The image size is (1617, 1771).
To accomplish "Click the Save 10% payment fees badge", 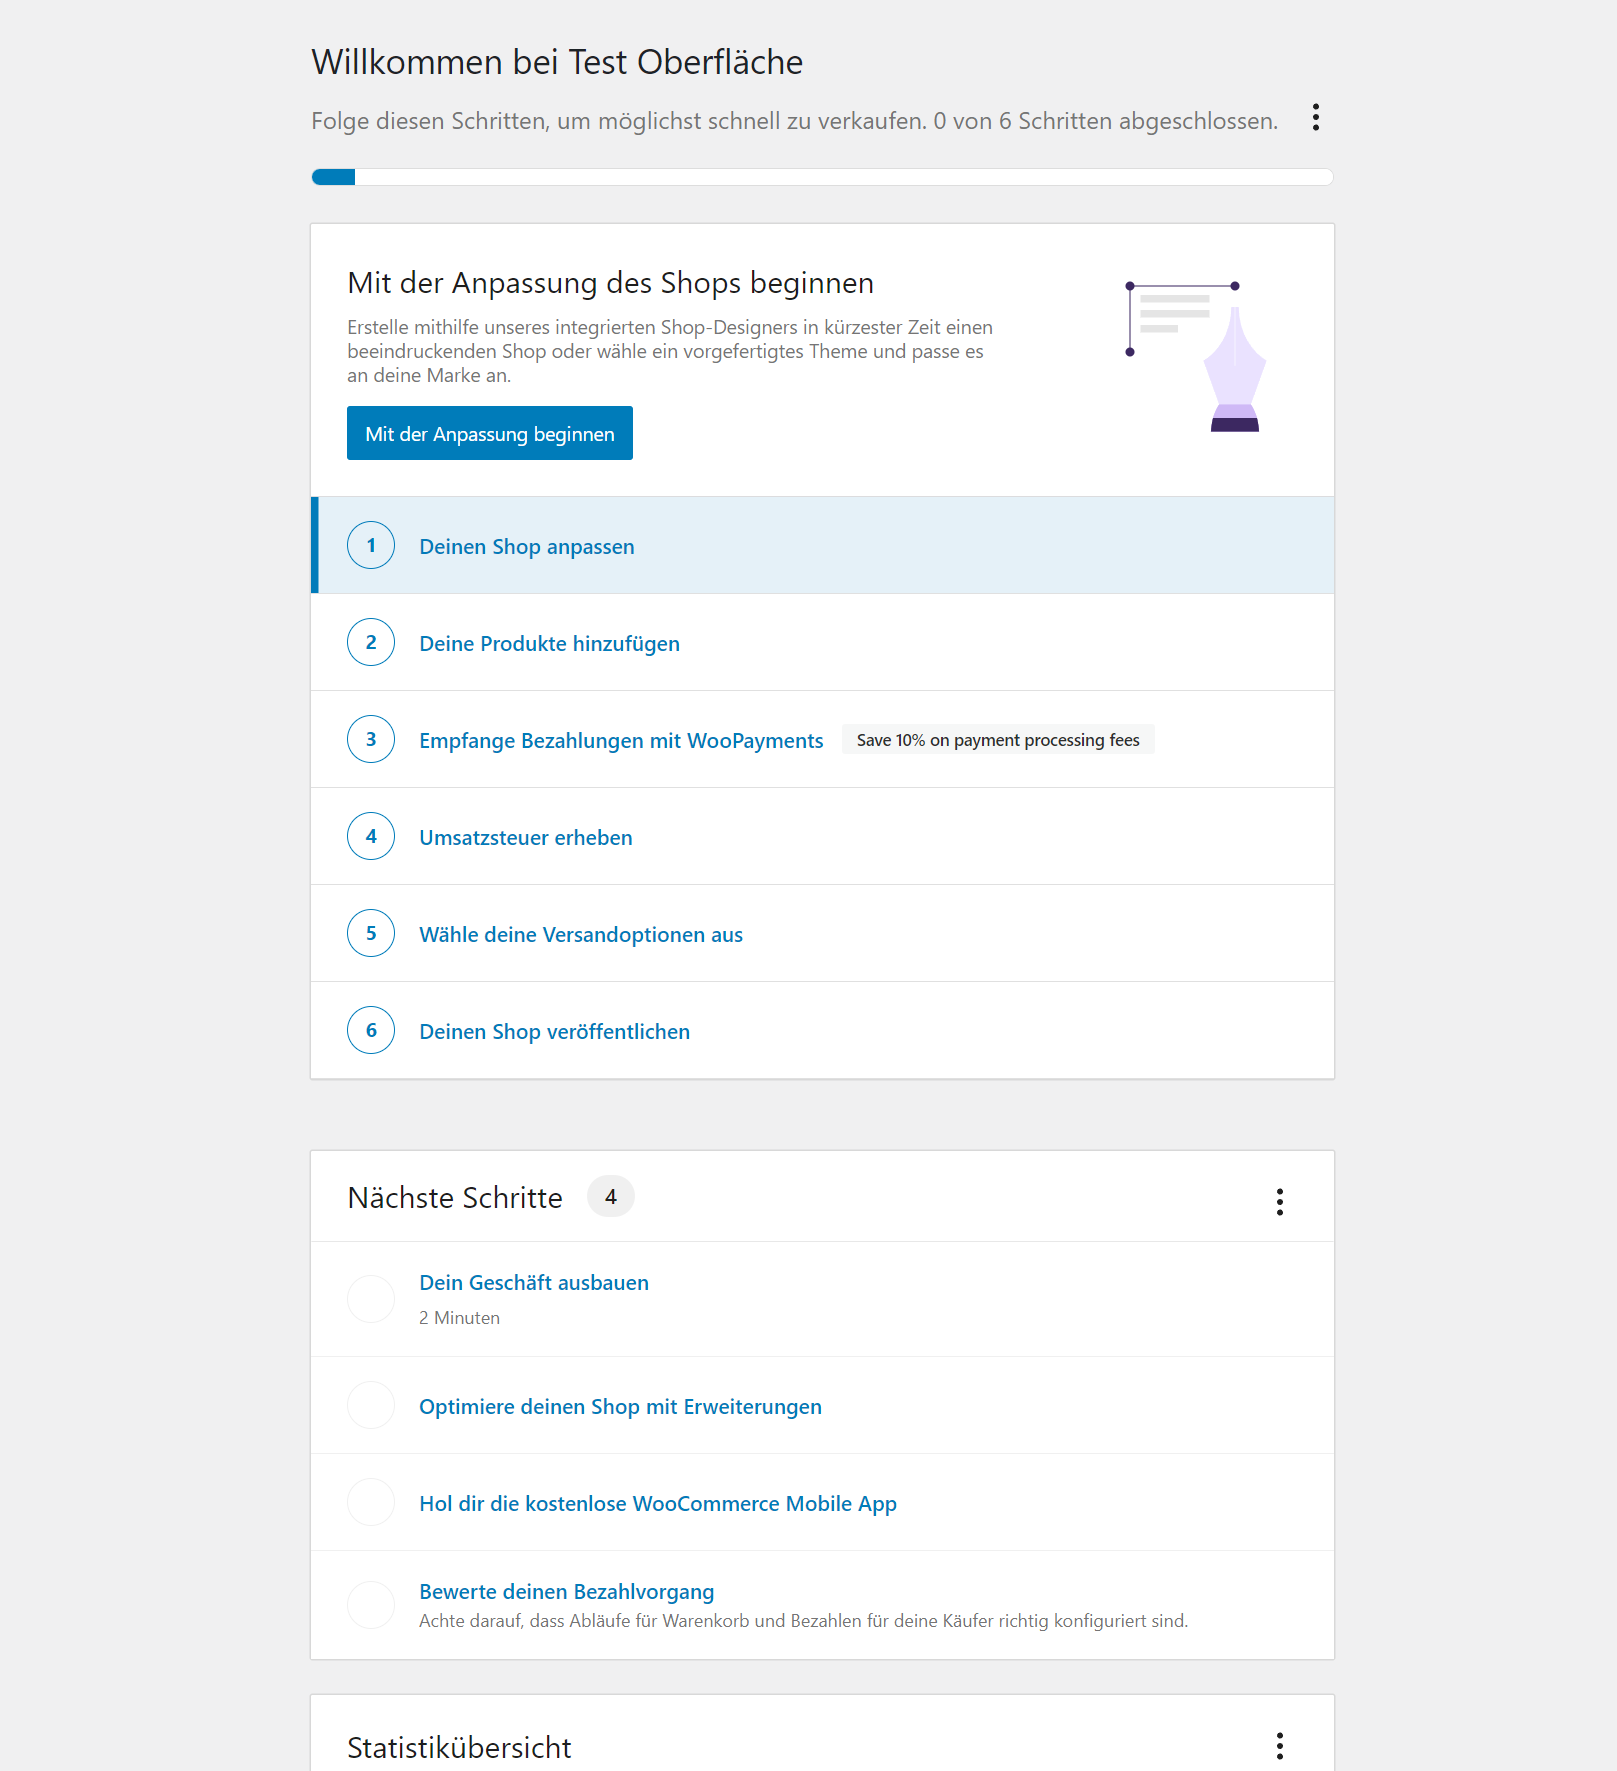I will [997, 739].
